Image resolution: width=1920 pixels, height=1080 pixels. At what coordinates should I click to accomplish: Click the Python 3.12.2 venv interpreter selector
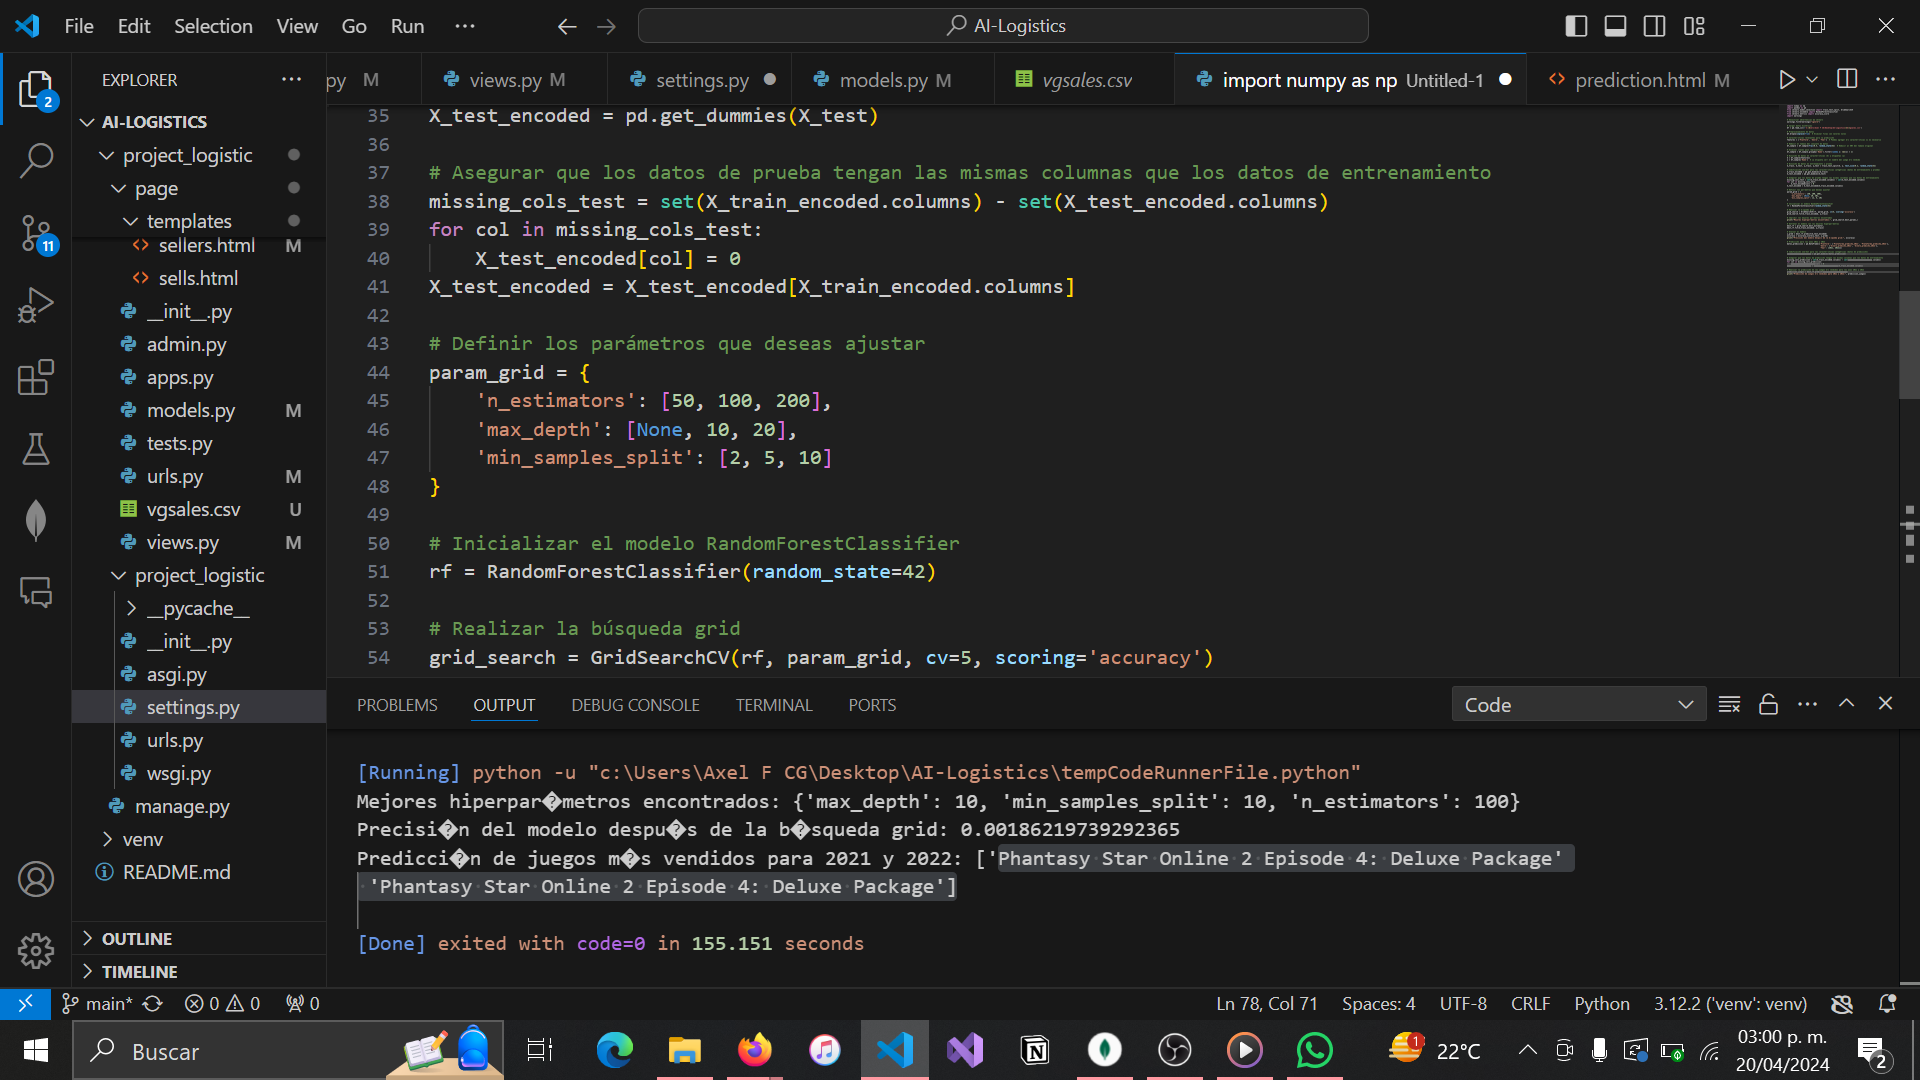coord(1729,1003)
